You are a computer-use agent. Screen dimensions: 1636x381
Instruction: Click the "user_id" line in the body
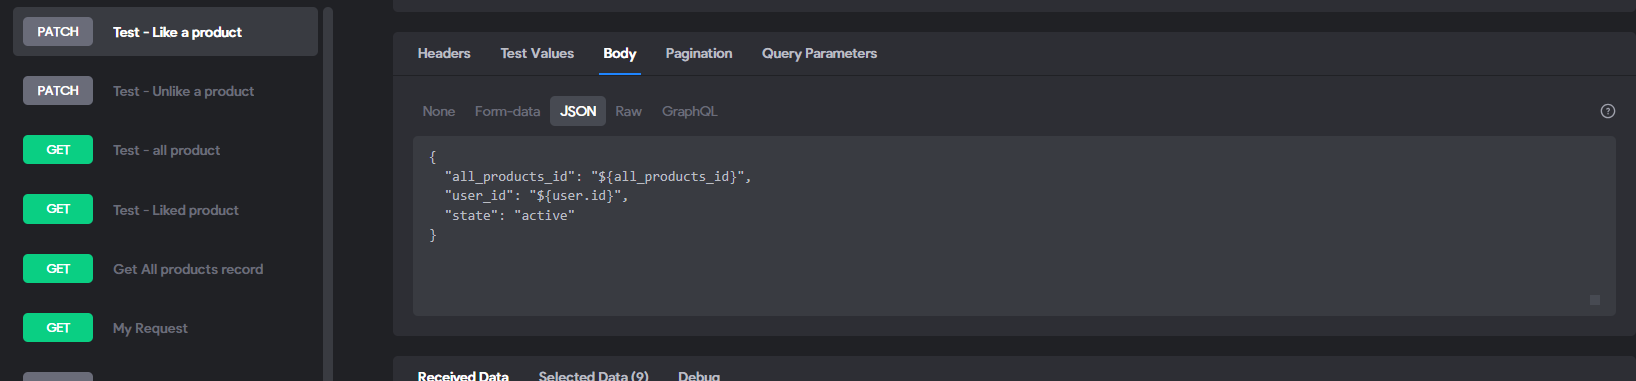[537, 196]
